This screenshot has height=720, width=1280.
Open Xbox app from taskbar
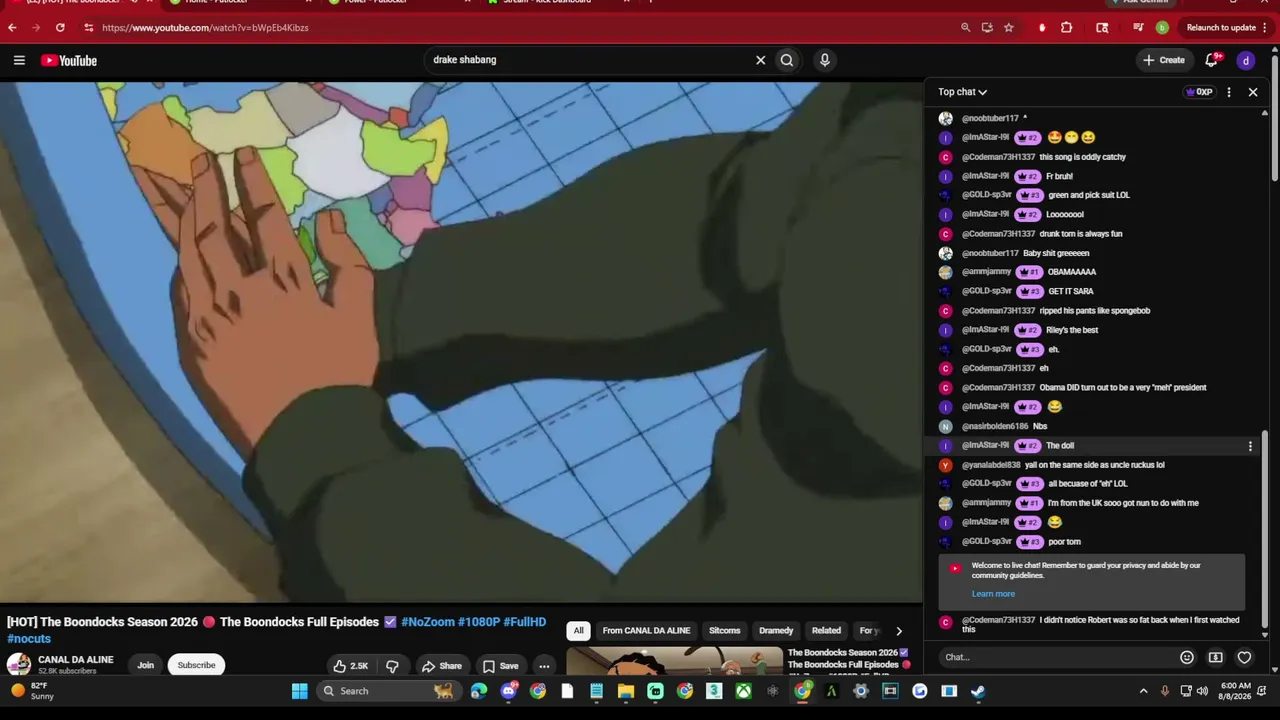[744, 691]
